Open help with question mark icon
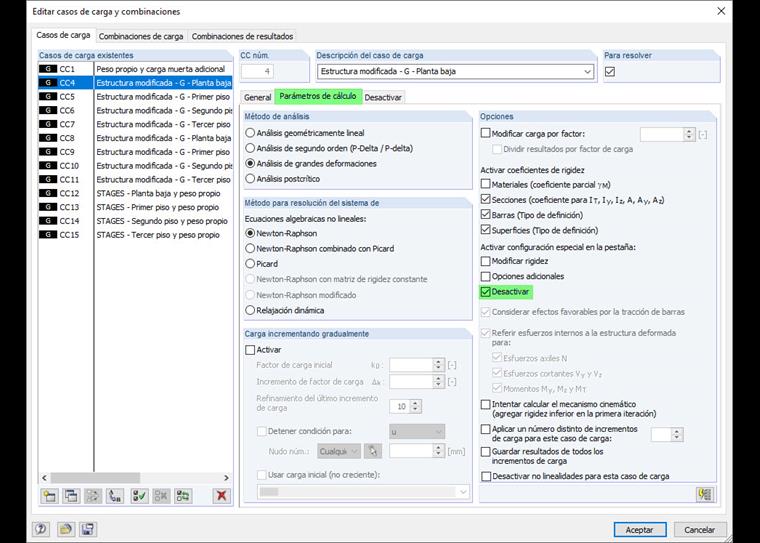Viewport: 760px width, 543px height. pyautogui.click(x=41, y=529)
